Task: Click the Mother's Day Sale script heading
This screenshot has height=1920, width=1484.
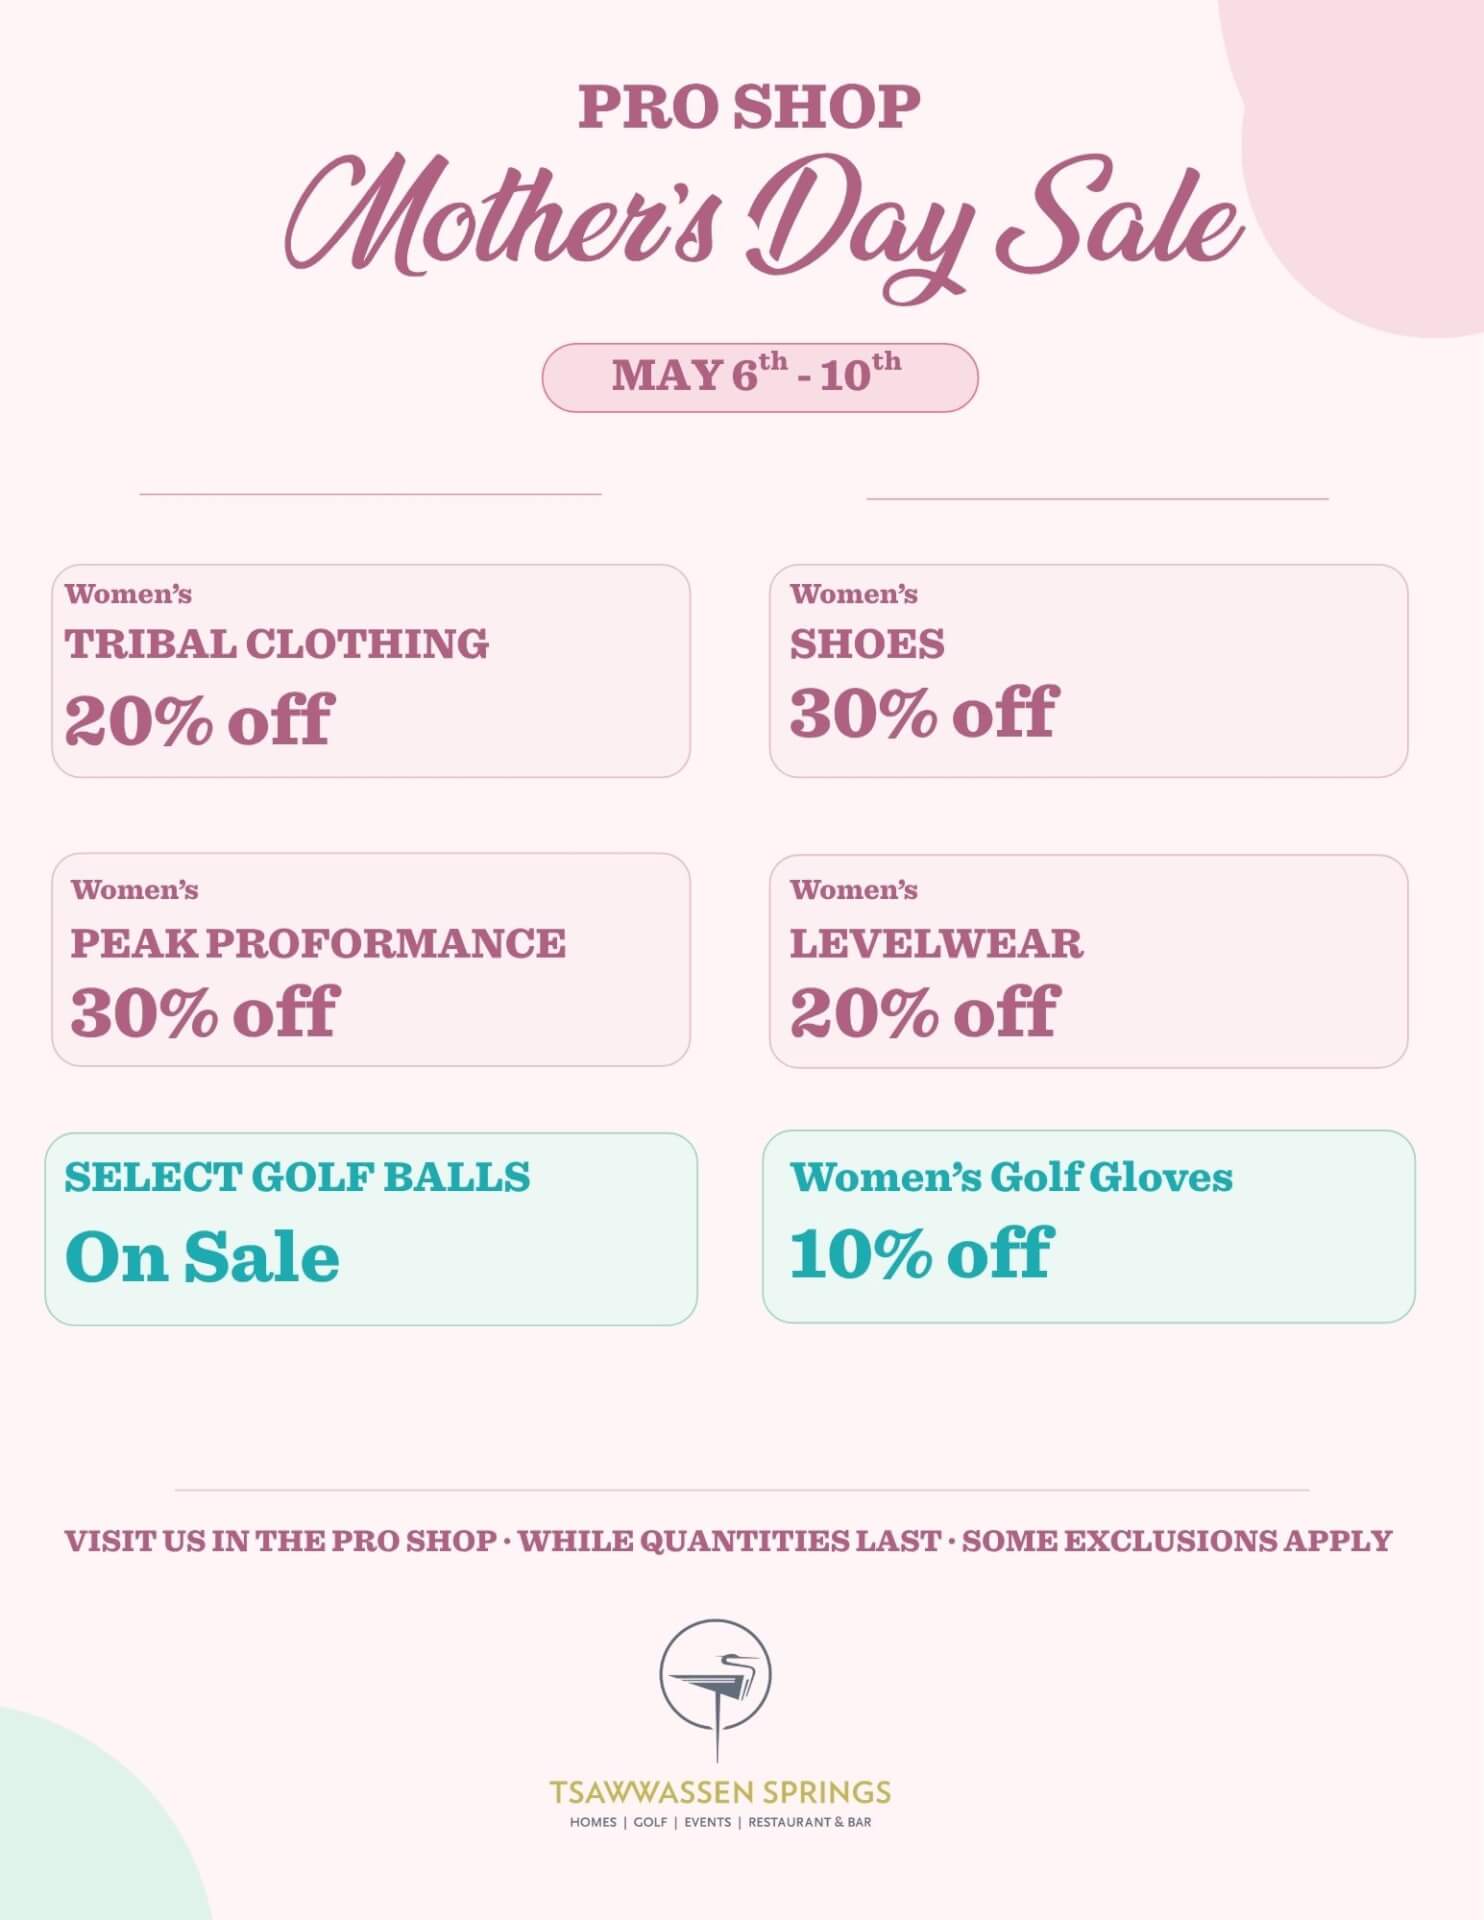Action: point(765,225)
